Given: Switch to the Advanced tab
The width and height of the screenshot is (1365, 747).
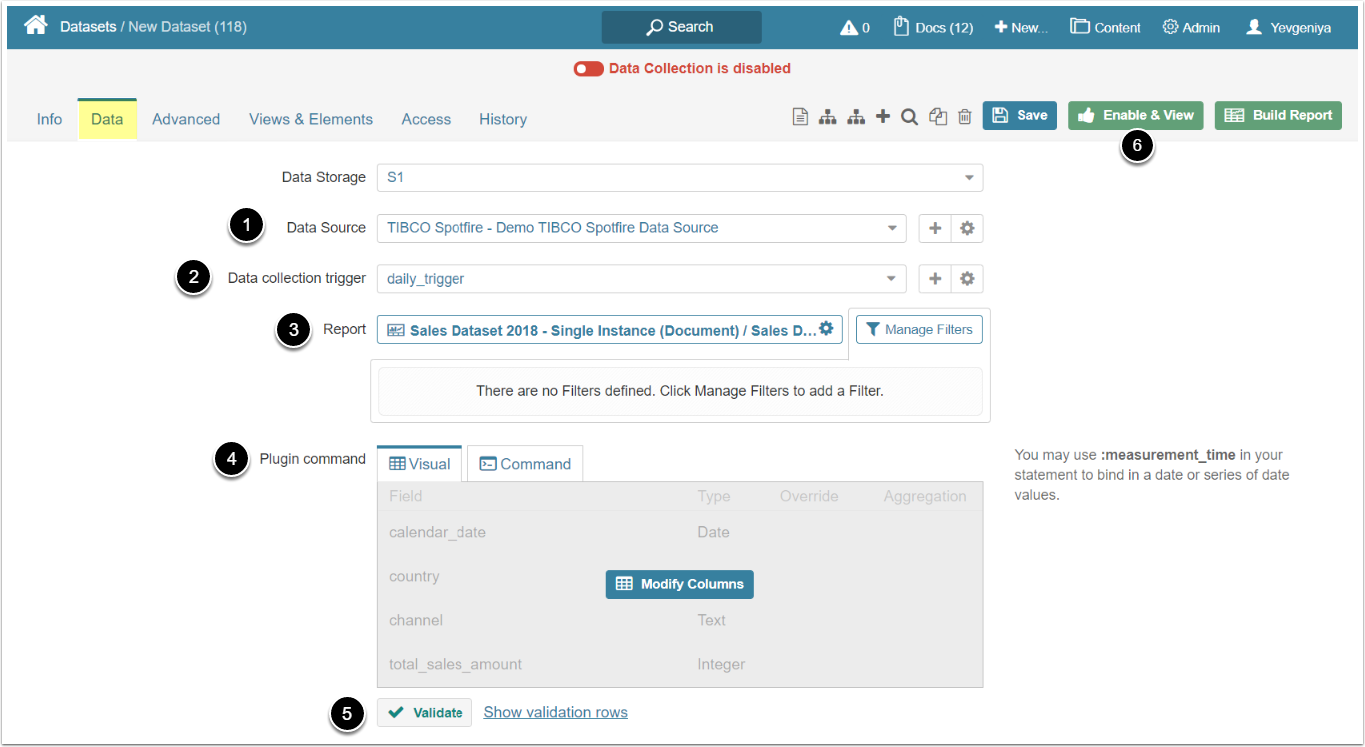Looking at the screenshot, I should [186, 119].
